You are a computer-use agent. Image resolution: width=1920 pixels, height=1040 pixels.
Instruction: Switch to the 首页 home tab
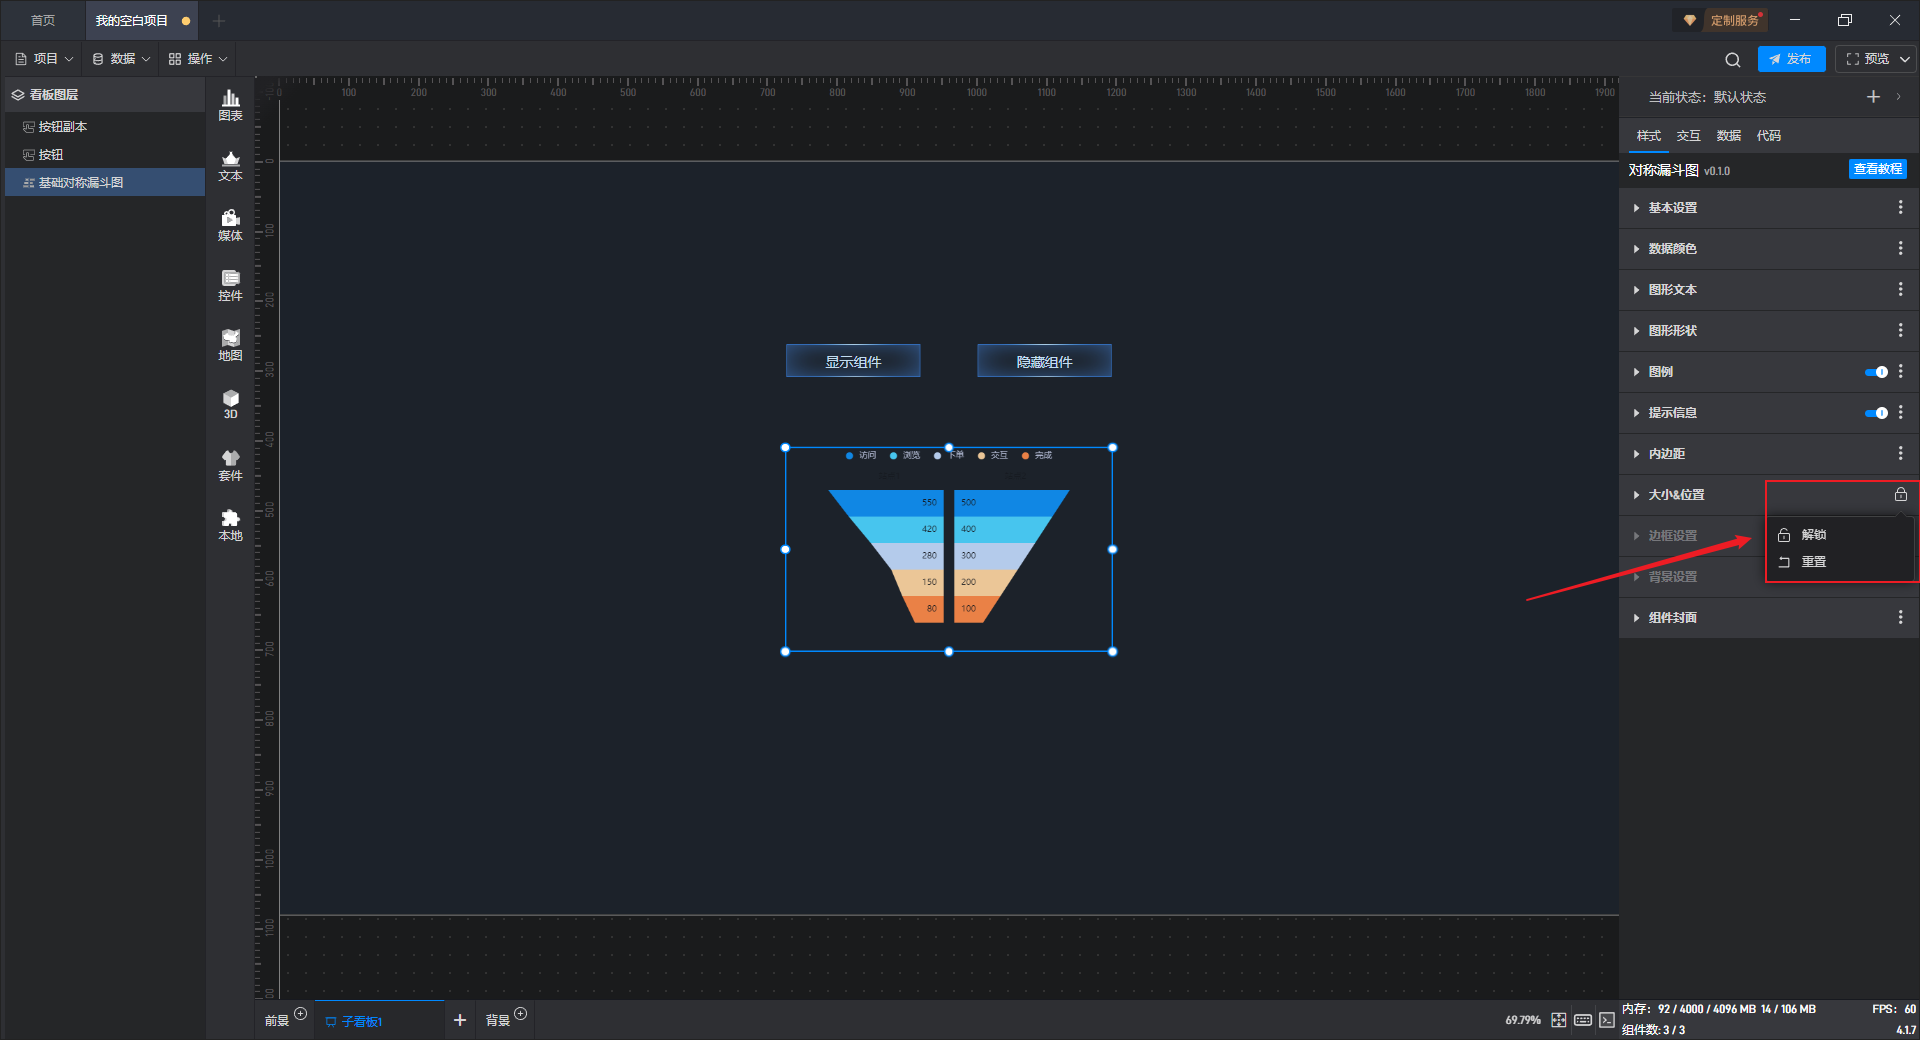click(43, 20)
